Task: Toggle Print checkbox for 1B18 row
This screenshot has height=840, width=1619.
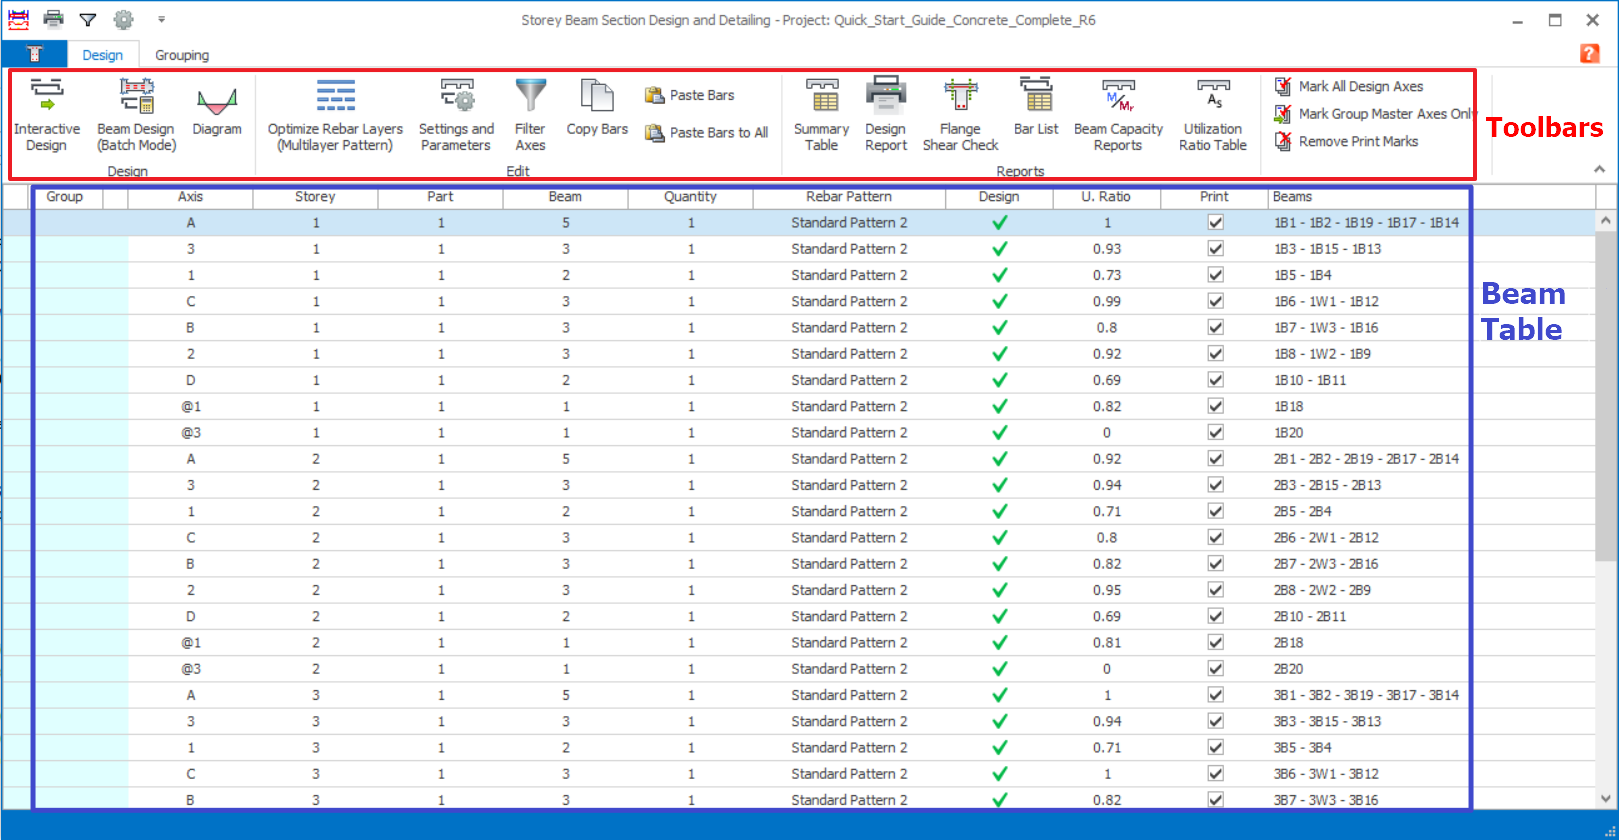Action: (1215, 406)
